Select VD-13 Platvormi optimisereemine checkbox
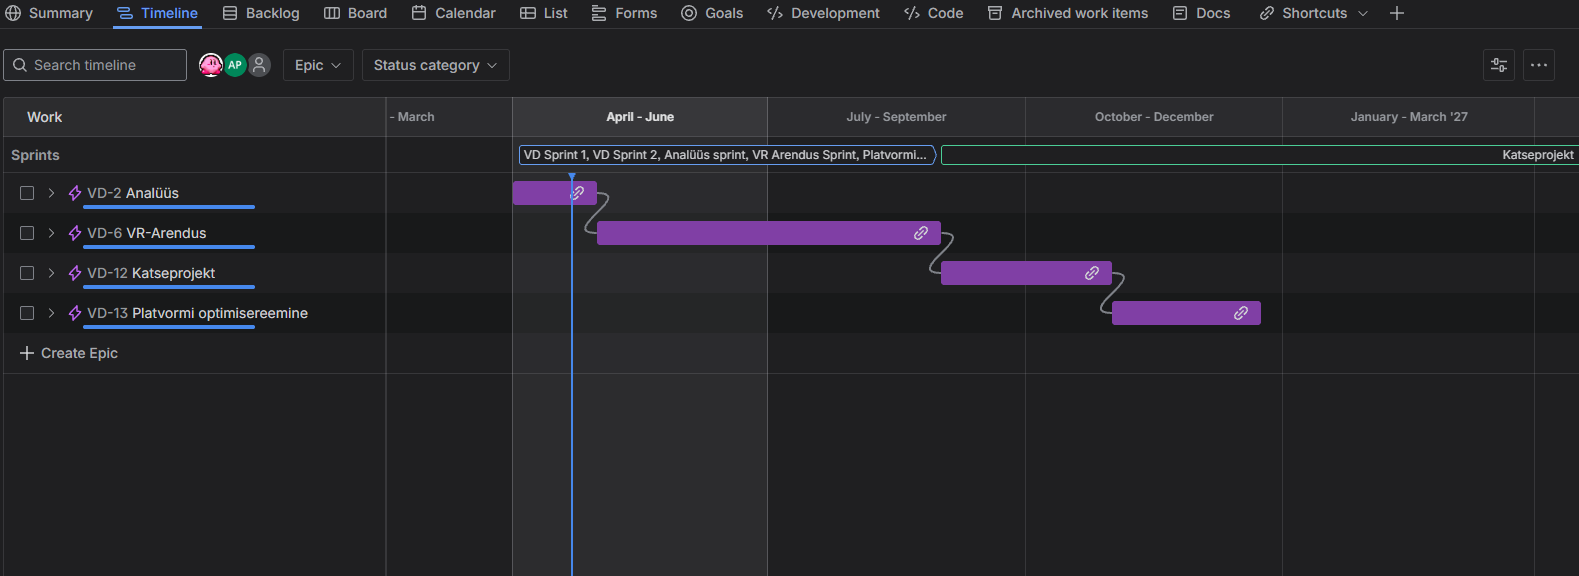1579x576 pixels. (27, 313)
